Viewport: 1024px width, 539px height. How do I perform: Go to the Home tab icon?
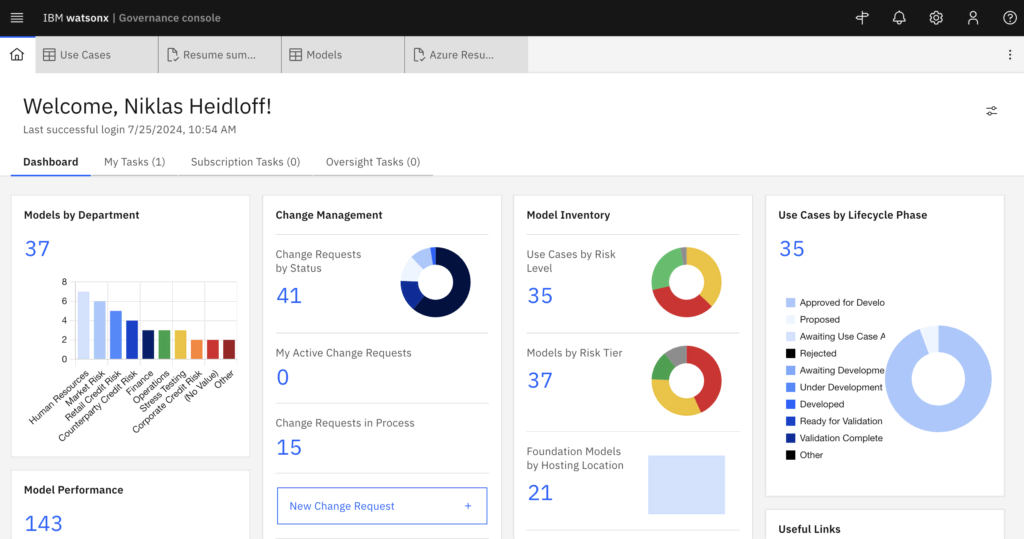(17, 55)
